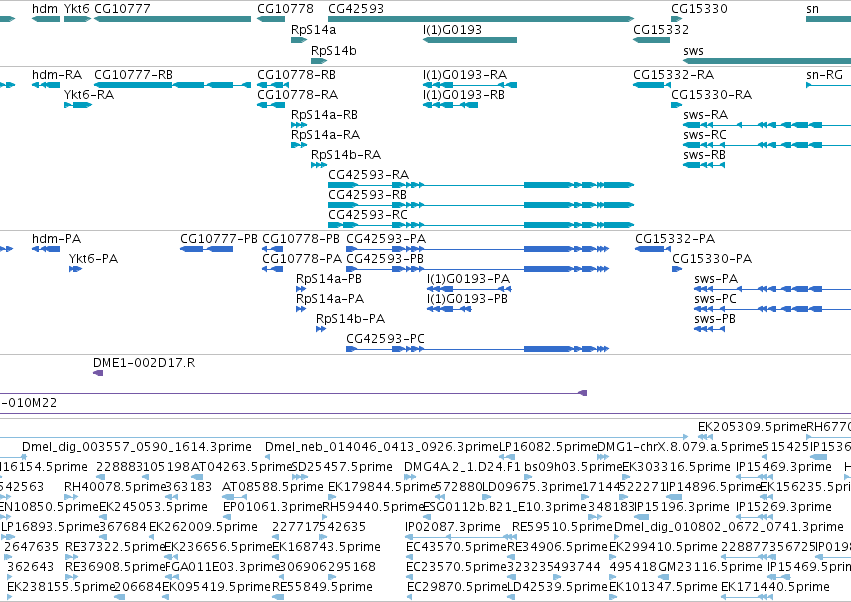Click the CG42593-PB coding model
The width and height of the screenshot is (851, 602).
(478, 269)
